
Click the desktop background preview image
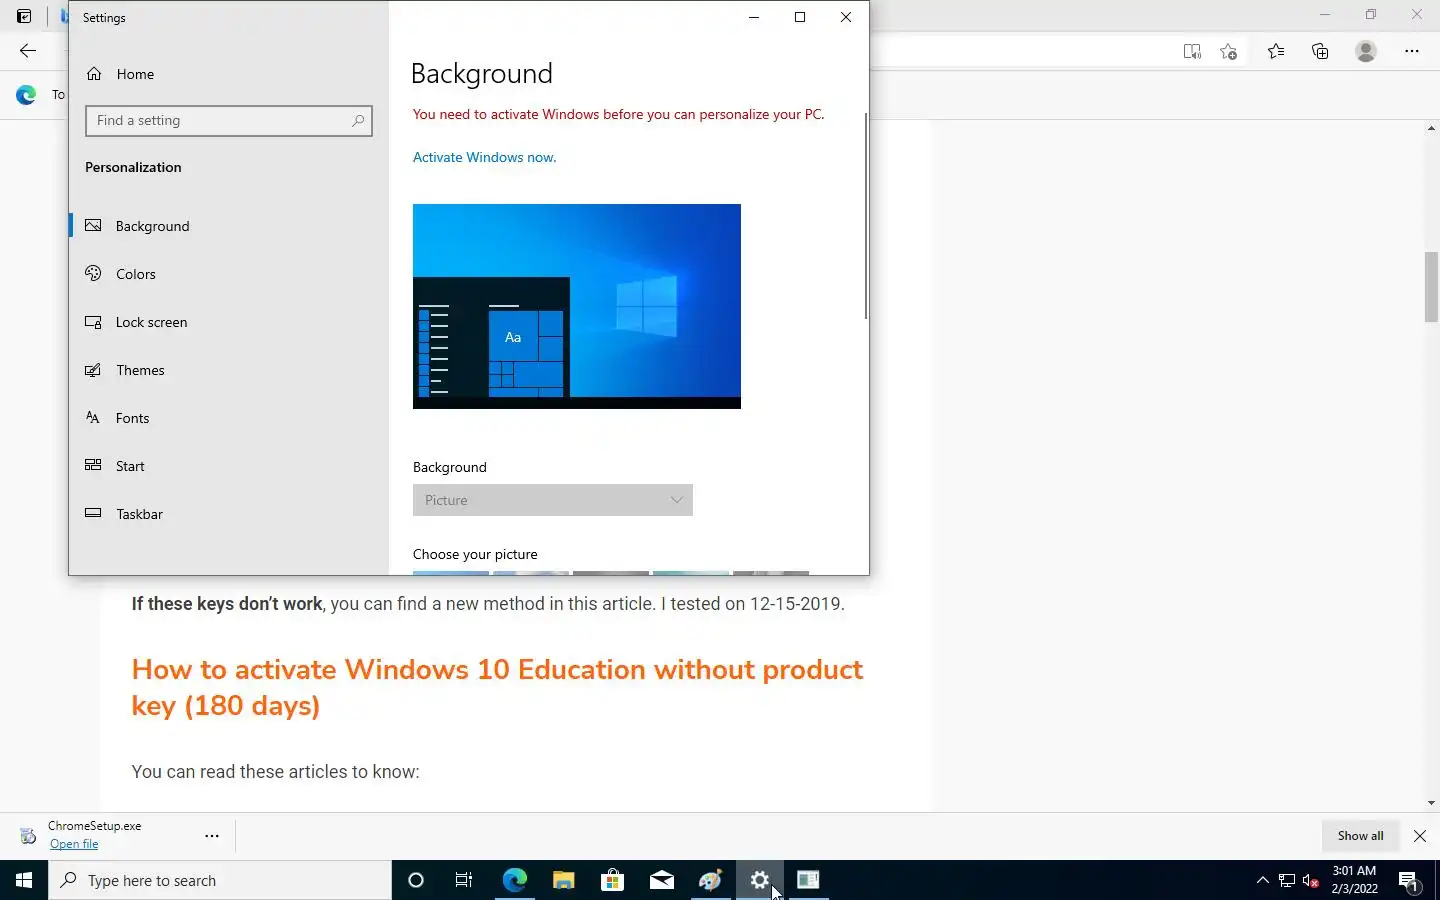pyautogui.click(x=577, y=306)
